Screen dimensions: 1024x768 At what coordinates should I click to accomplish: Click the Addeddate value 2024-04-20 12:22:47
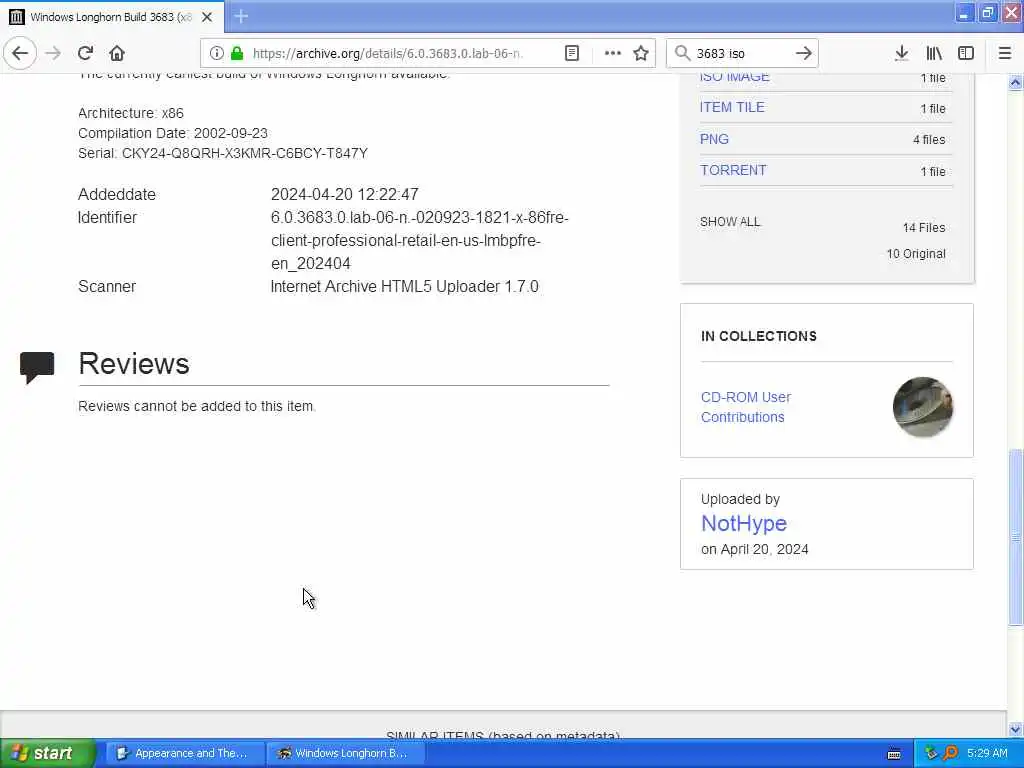point(344,195)
